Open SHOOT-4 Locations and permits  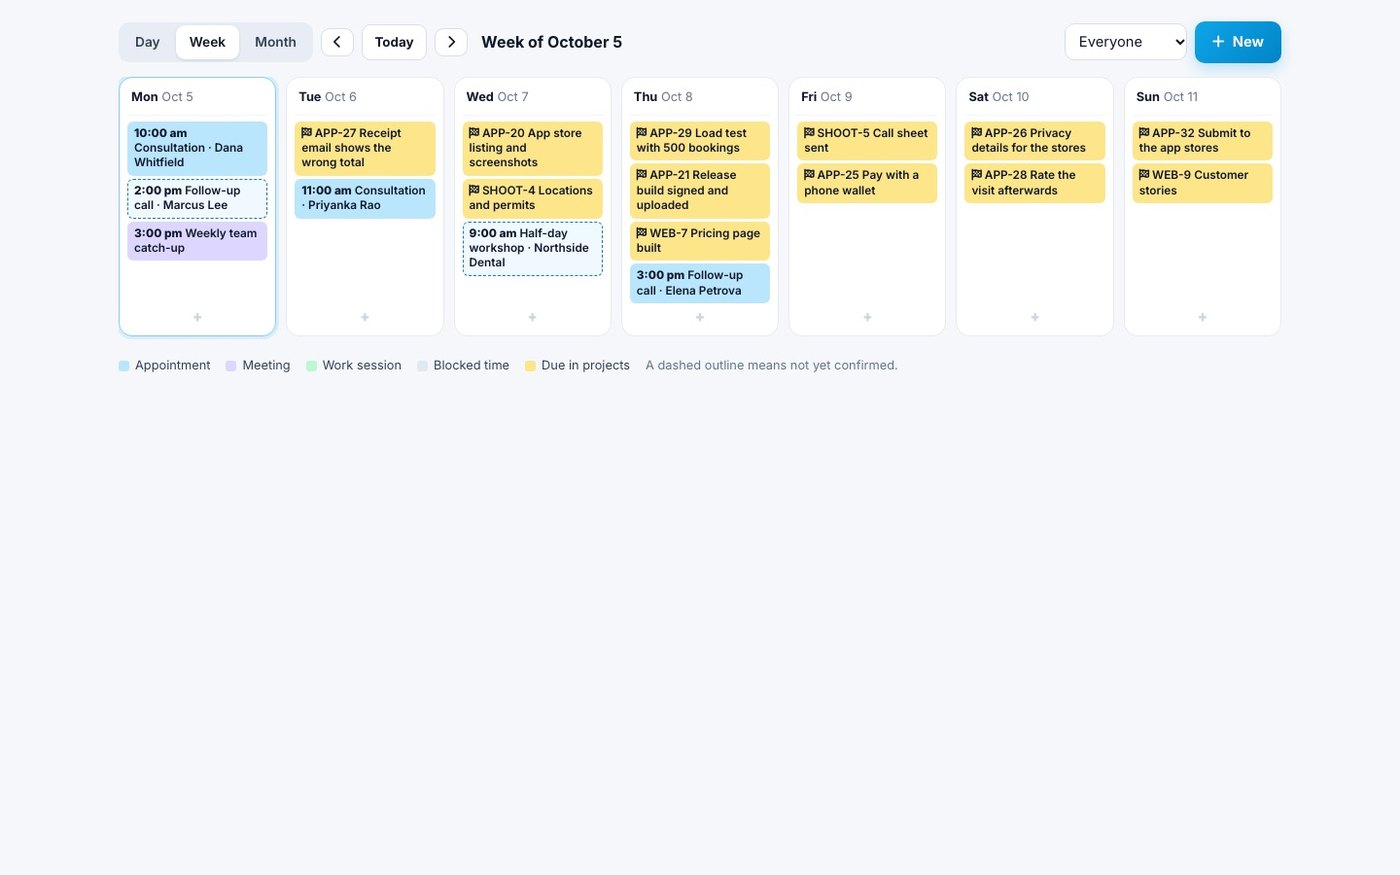click(x=532, y=198)
